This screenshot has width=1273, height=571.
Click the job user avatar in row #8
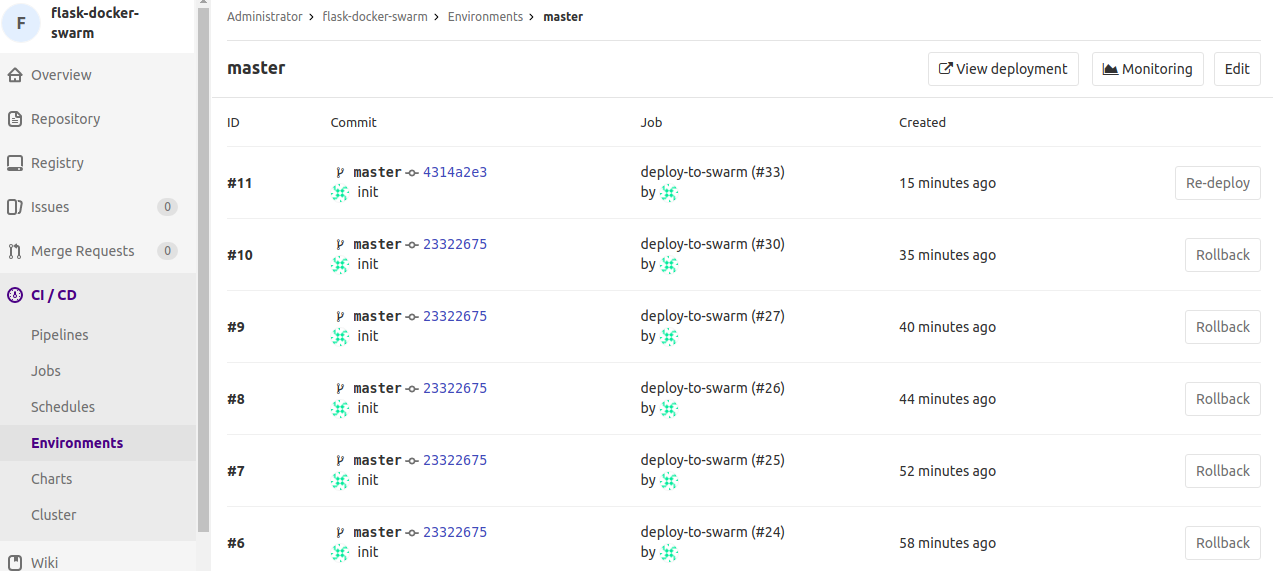669,408
